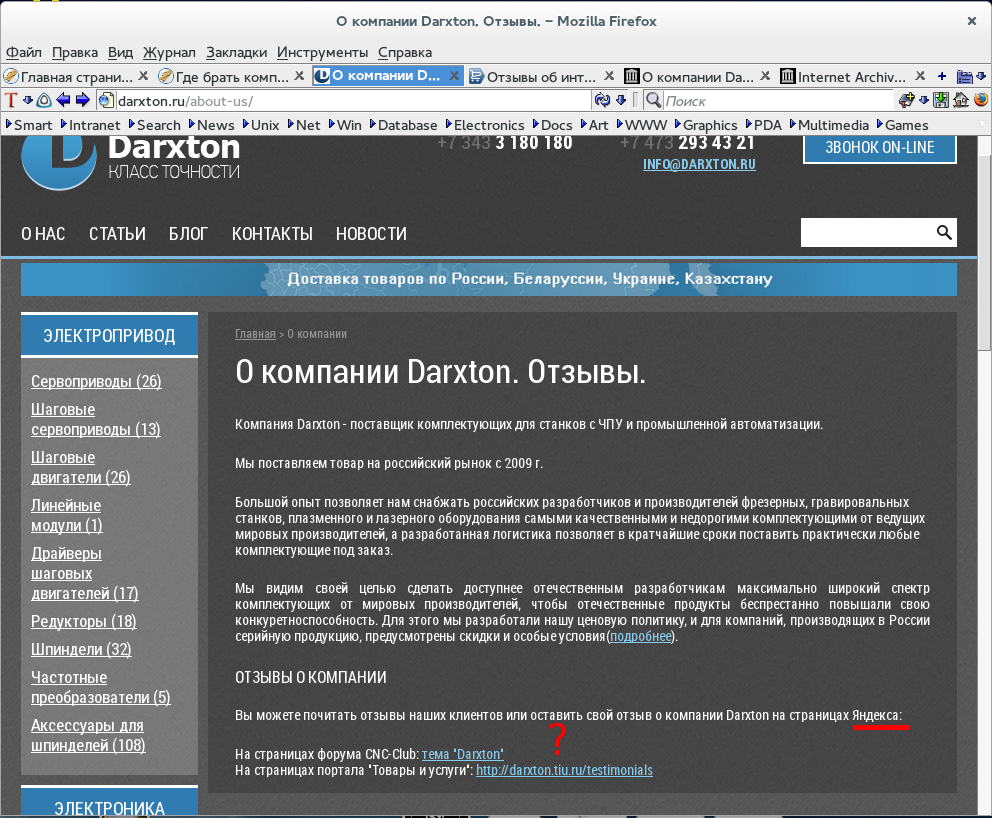Click the site search magnifier icon
This screenshot has height=818, width=992.
944,233
